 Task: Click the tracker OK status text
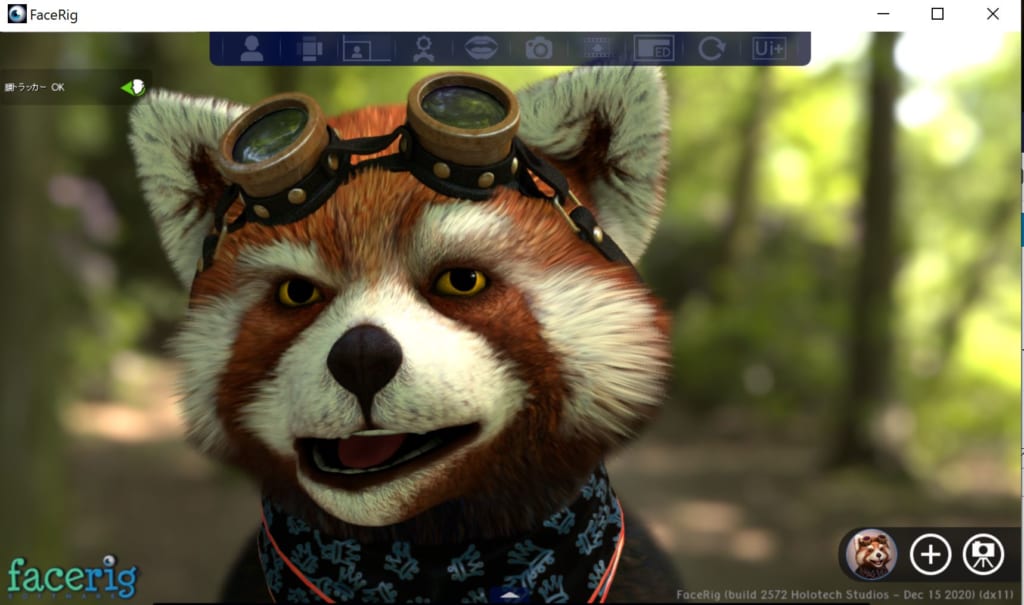pos(35,87)
